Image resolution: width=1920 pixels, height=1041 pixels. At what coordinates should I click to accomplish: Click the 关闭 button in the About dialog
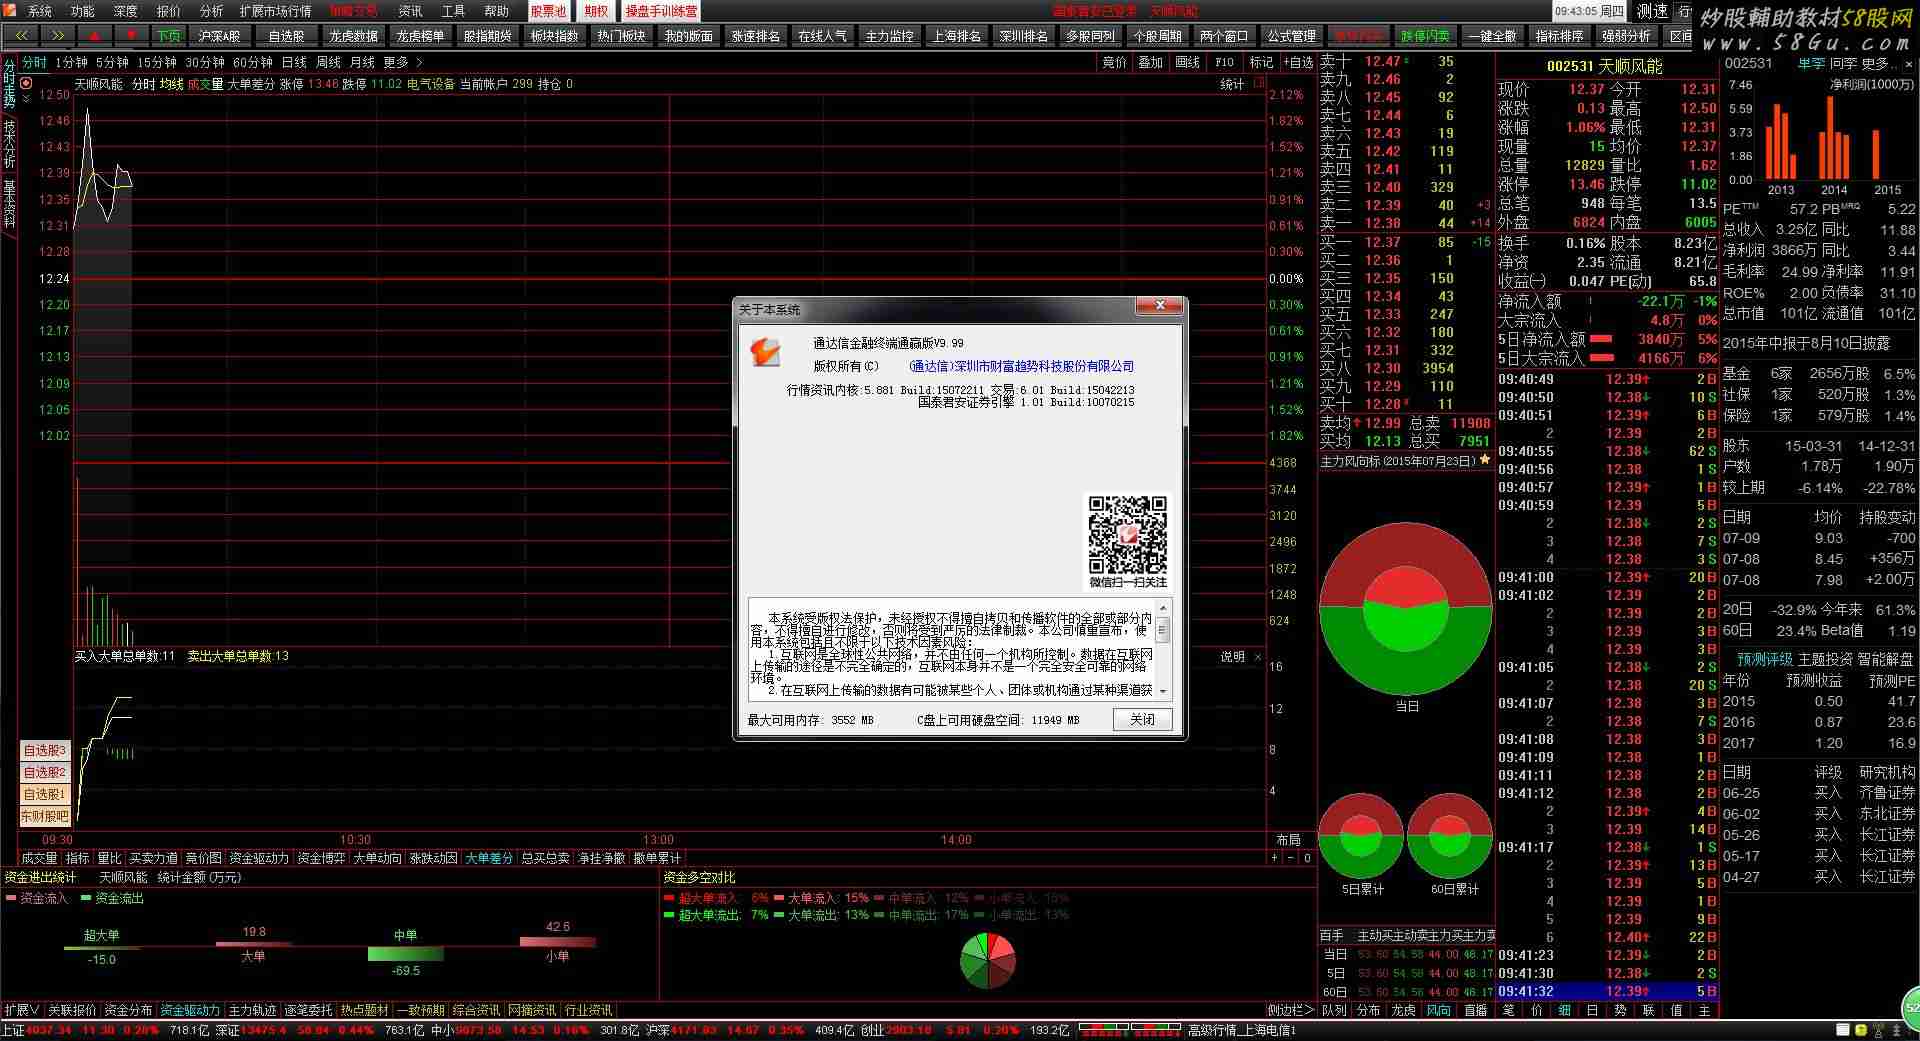(x=1142, y=719)
